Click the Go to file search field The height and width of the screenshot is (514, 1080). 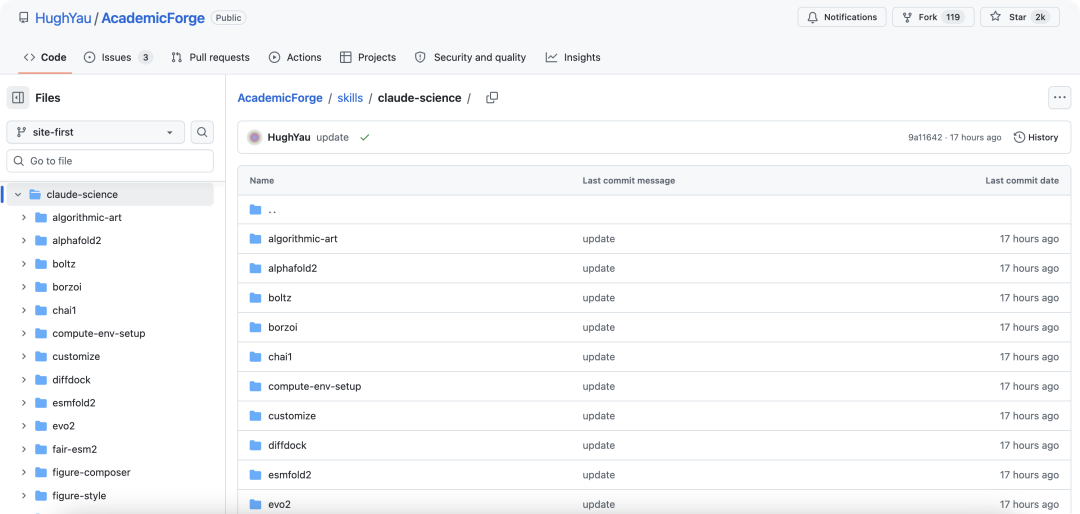pyautogui.click(x=110, y=161)
